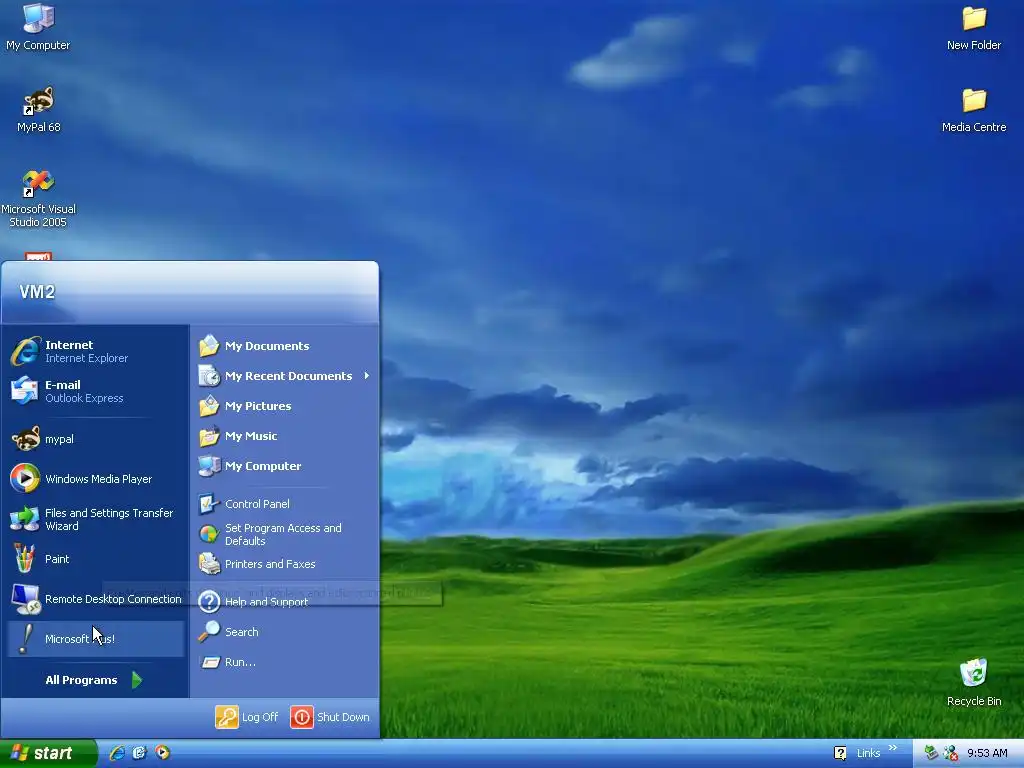Expand the All Programs list
Image resolution: width=1024 pixels, height=768 pixels.
[93, 680]
